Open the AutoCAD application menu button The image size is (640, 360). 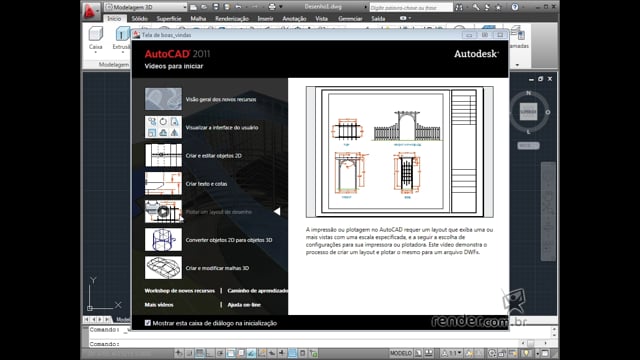coord(91,11)
